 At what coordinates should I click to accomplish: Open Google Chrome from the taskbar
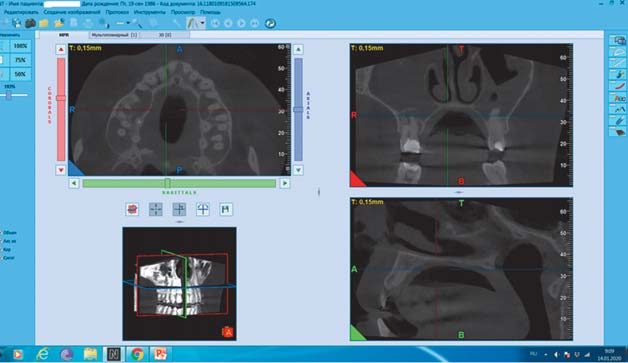click(x=137, y=354)
